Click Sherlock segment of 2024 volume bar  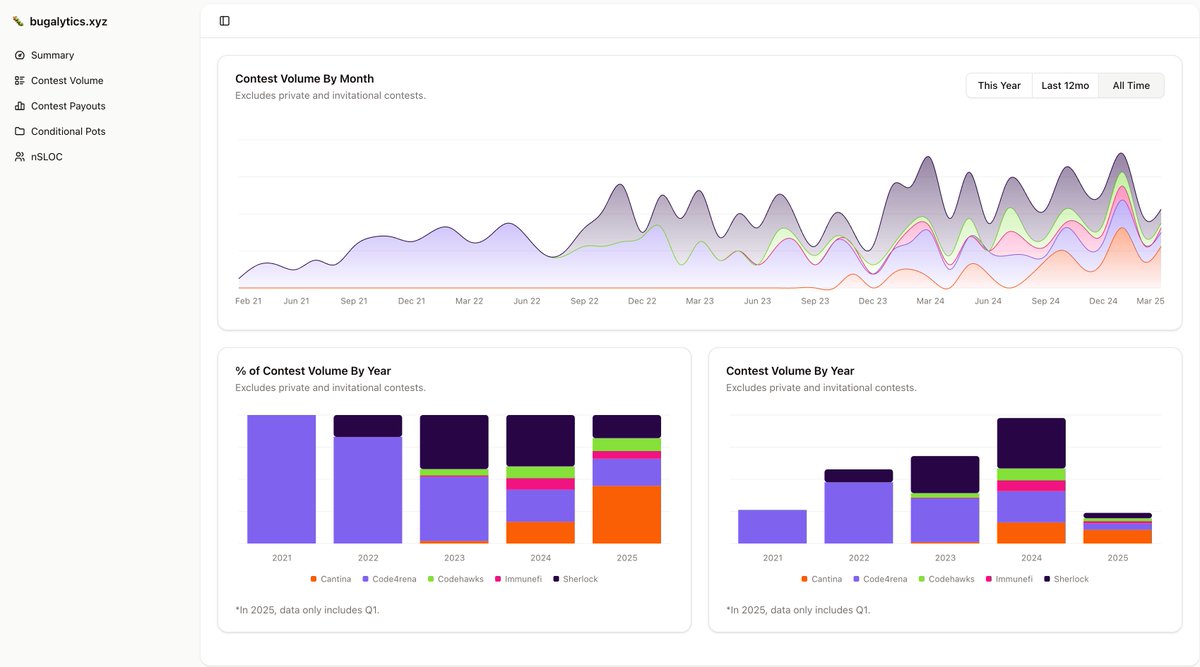click(x=1031, y=443)
